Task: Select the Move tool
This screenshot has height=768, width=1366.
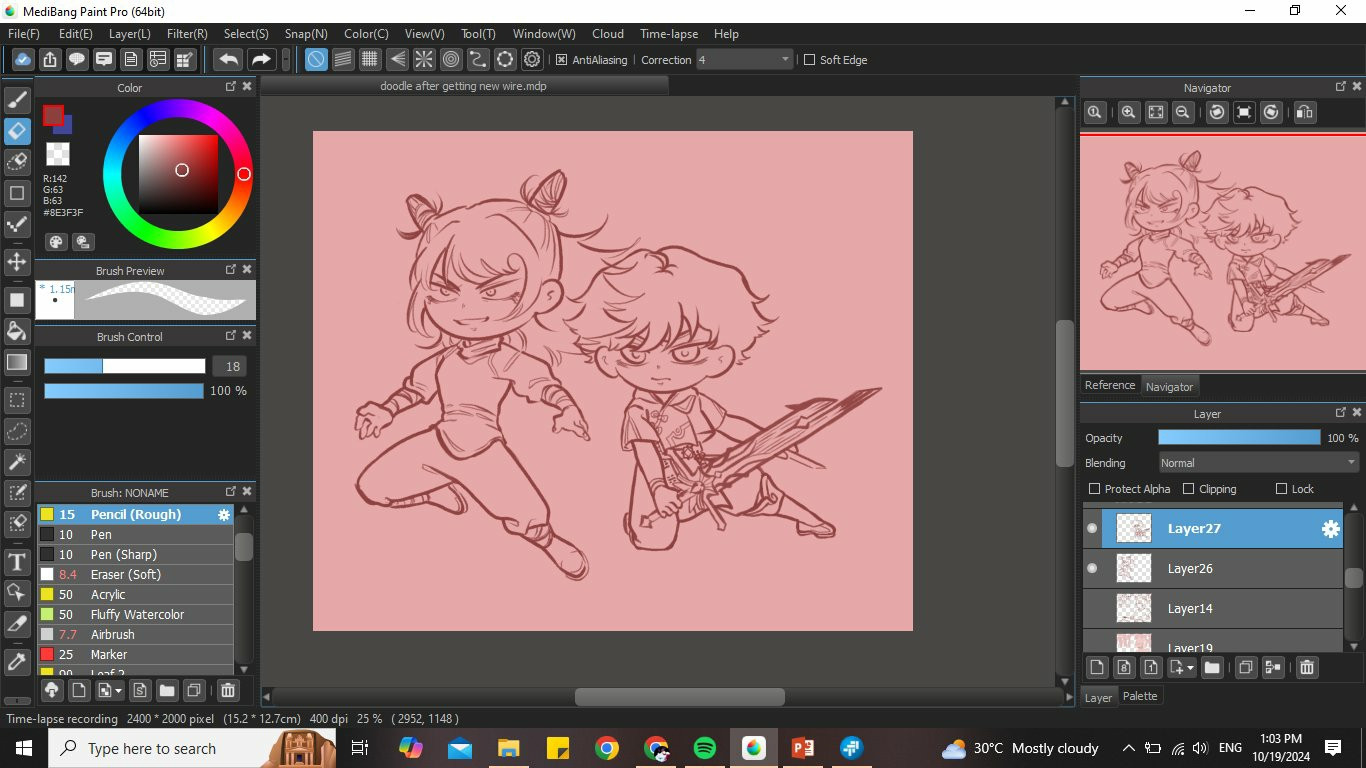Action: tap(17, 262)
